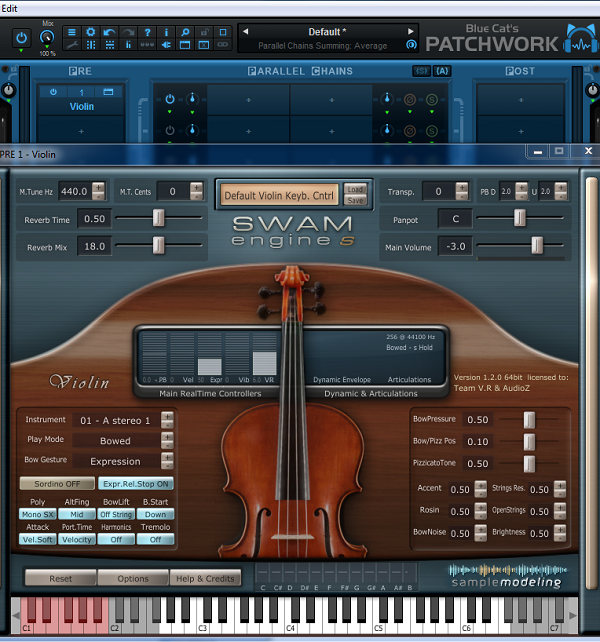This screenshot has width=600, height=642.
Task: Click the B.Start Down selector
Action: coord(156,514)
